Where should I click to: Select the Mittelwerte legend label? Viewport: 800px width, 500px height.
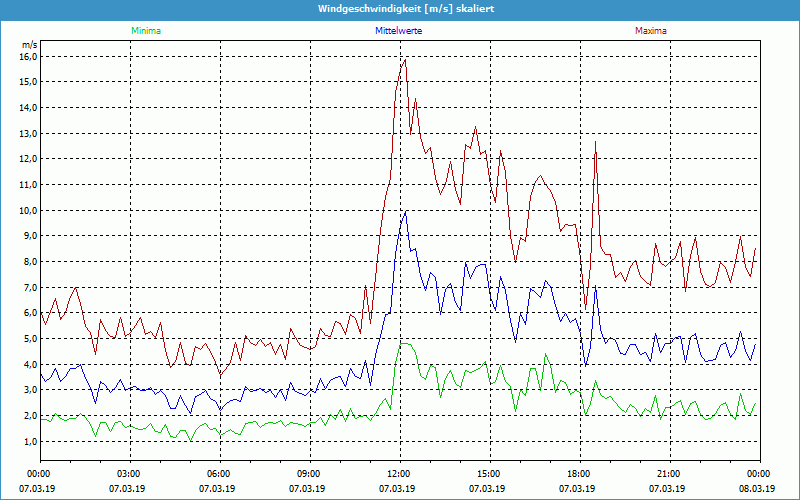(x=397, y=31)
